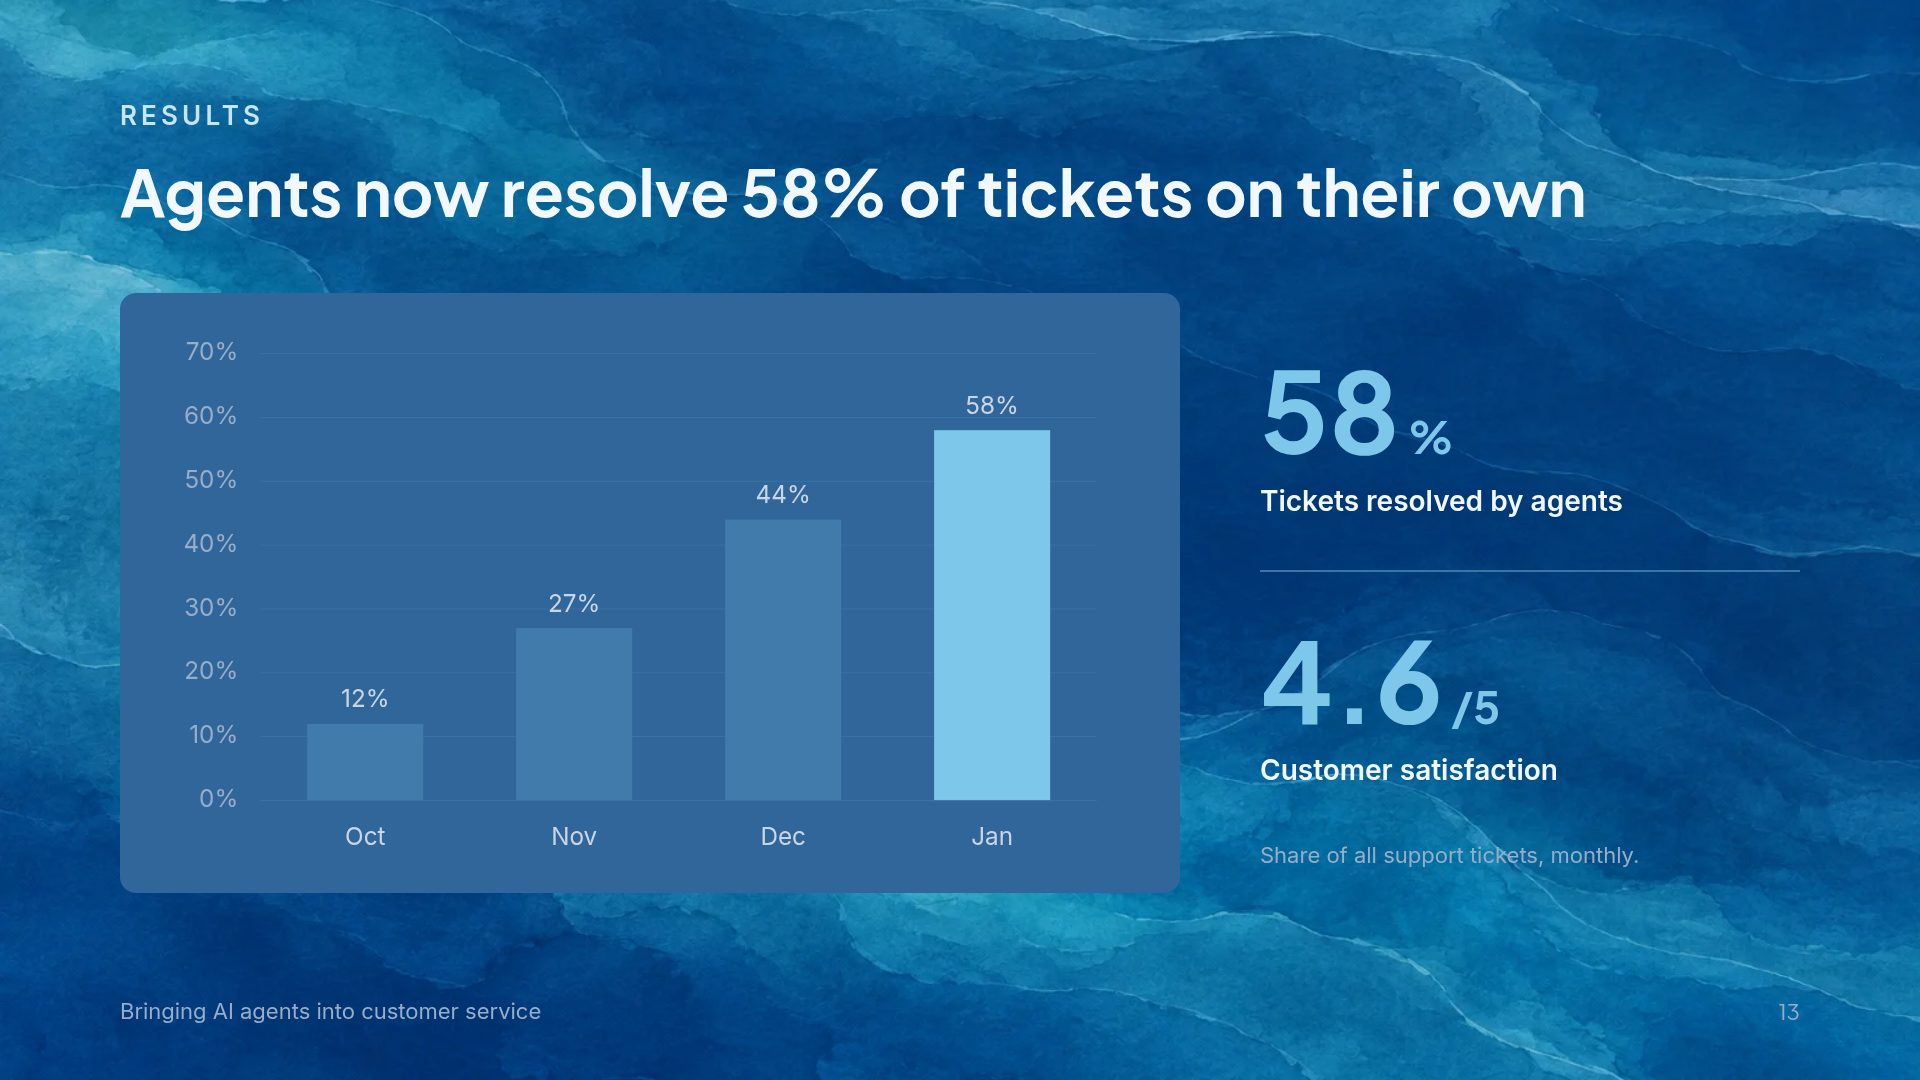Select the 4.6 /5 statistic
Image resolution: width=1920 pixels, height=1080 pixels.
1380,684
